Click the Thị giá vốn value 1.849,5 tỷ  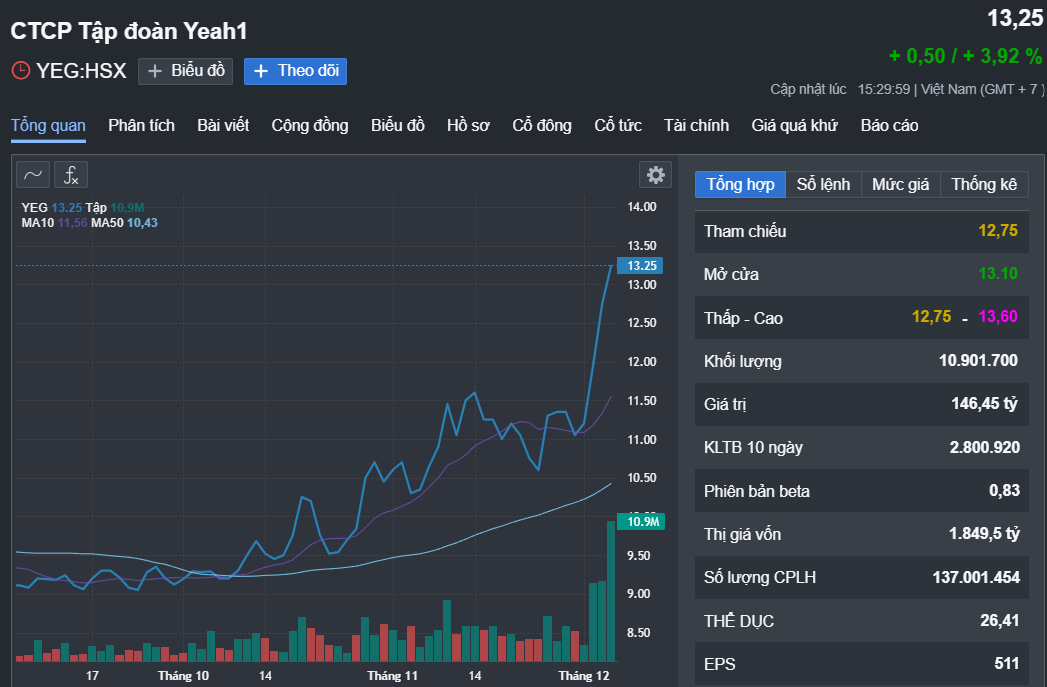pos(984,533)
